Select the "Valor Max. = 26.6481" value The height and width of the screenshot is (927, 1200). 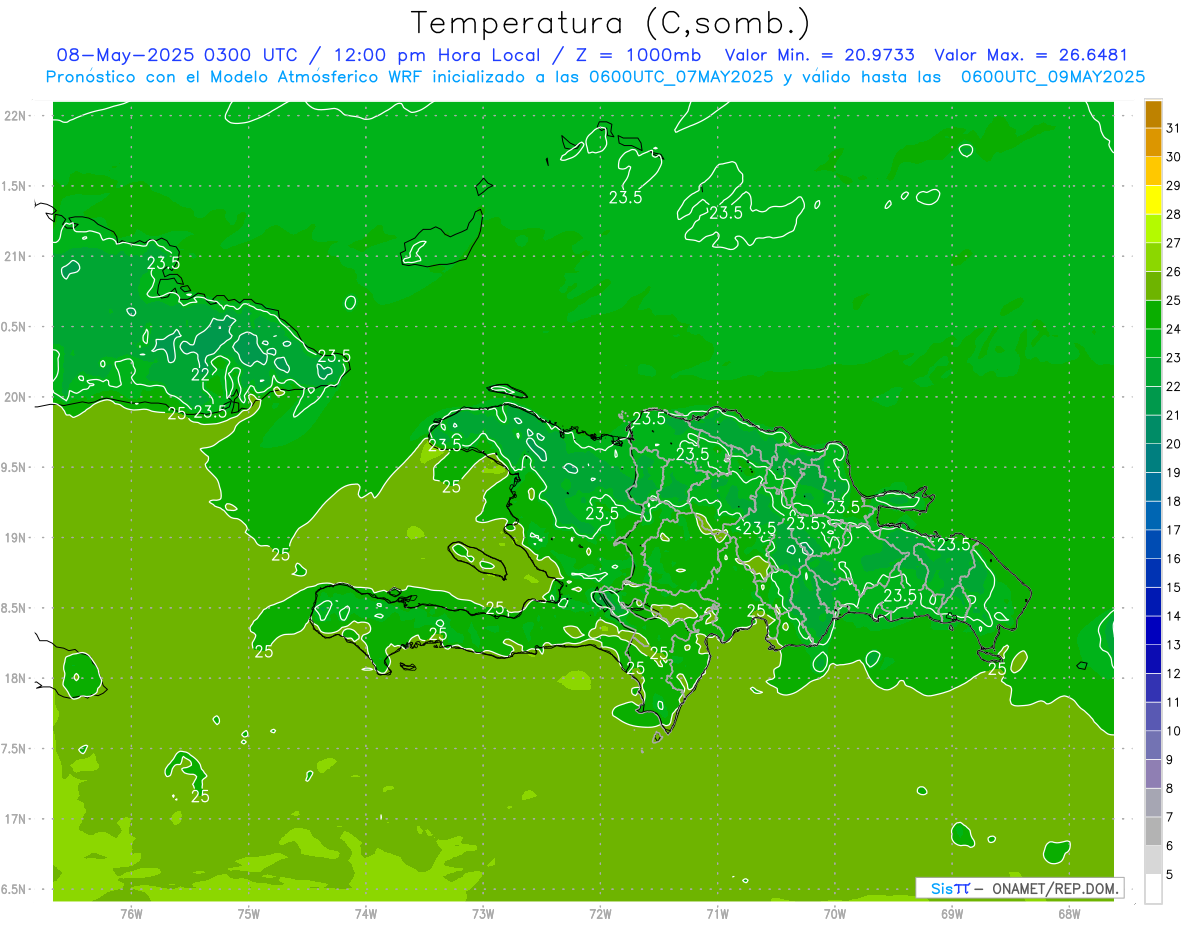pos(1031,56)
